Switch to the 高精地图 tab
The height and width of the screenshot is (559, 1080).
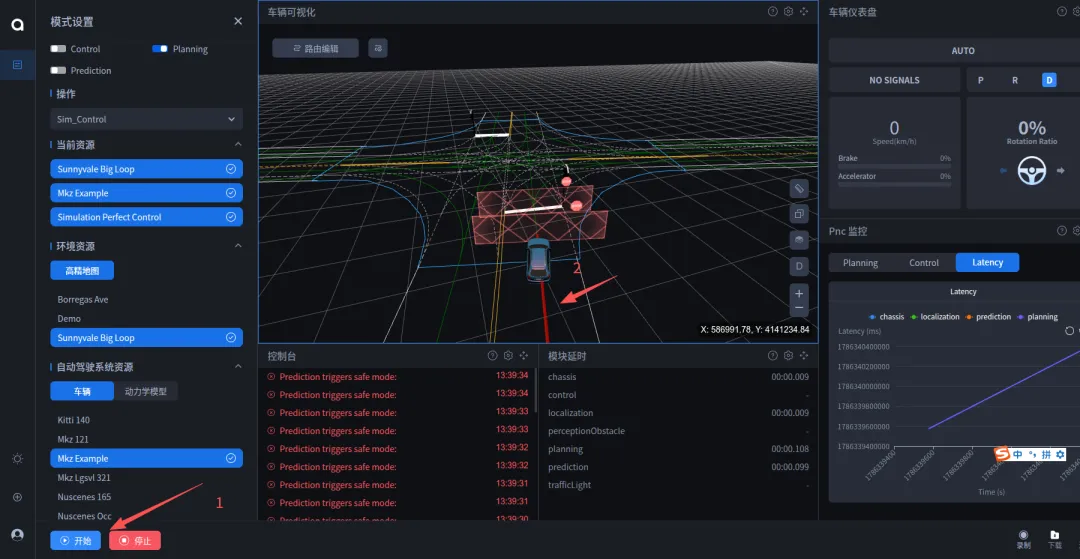82,271
